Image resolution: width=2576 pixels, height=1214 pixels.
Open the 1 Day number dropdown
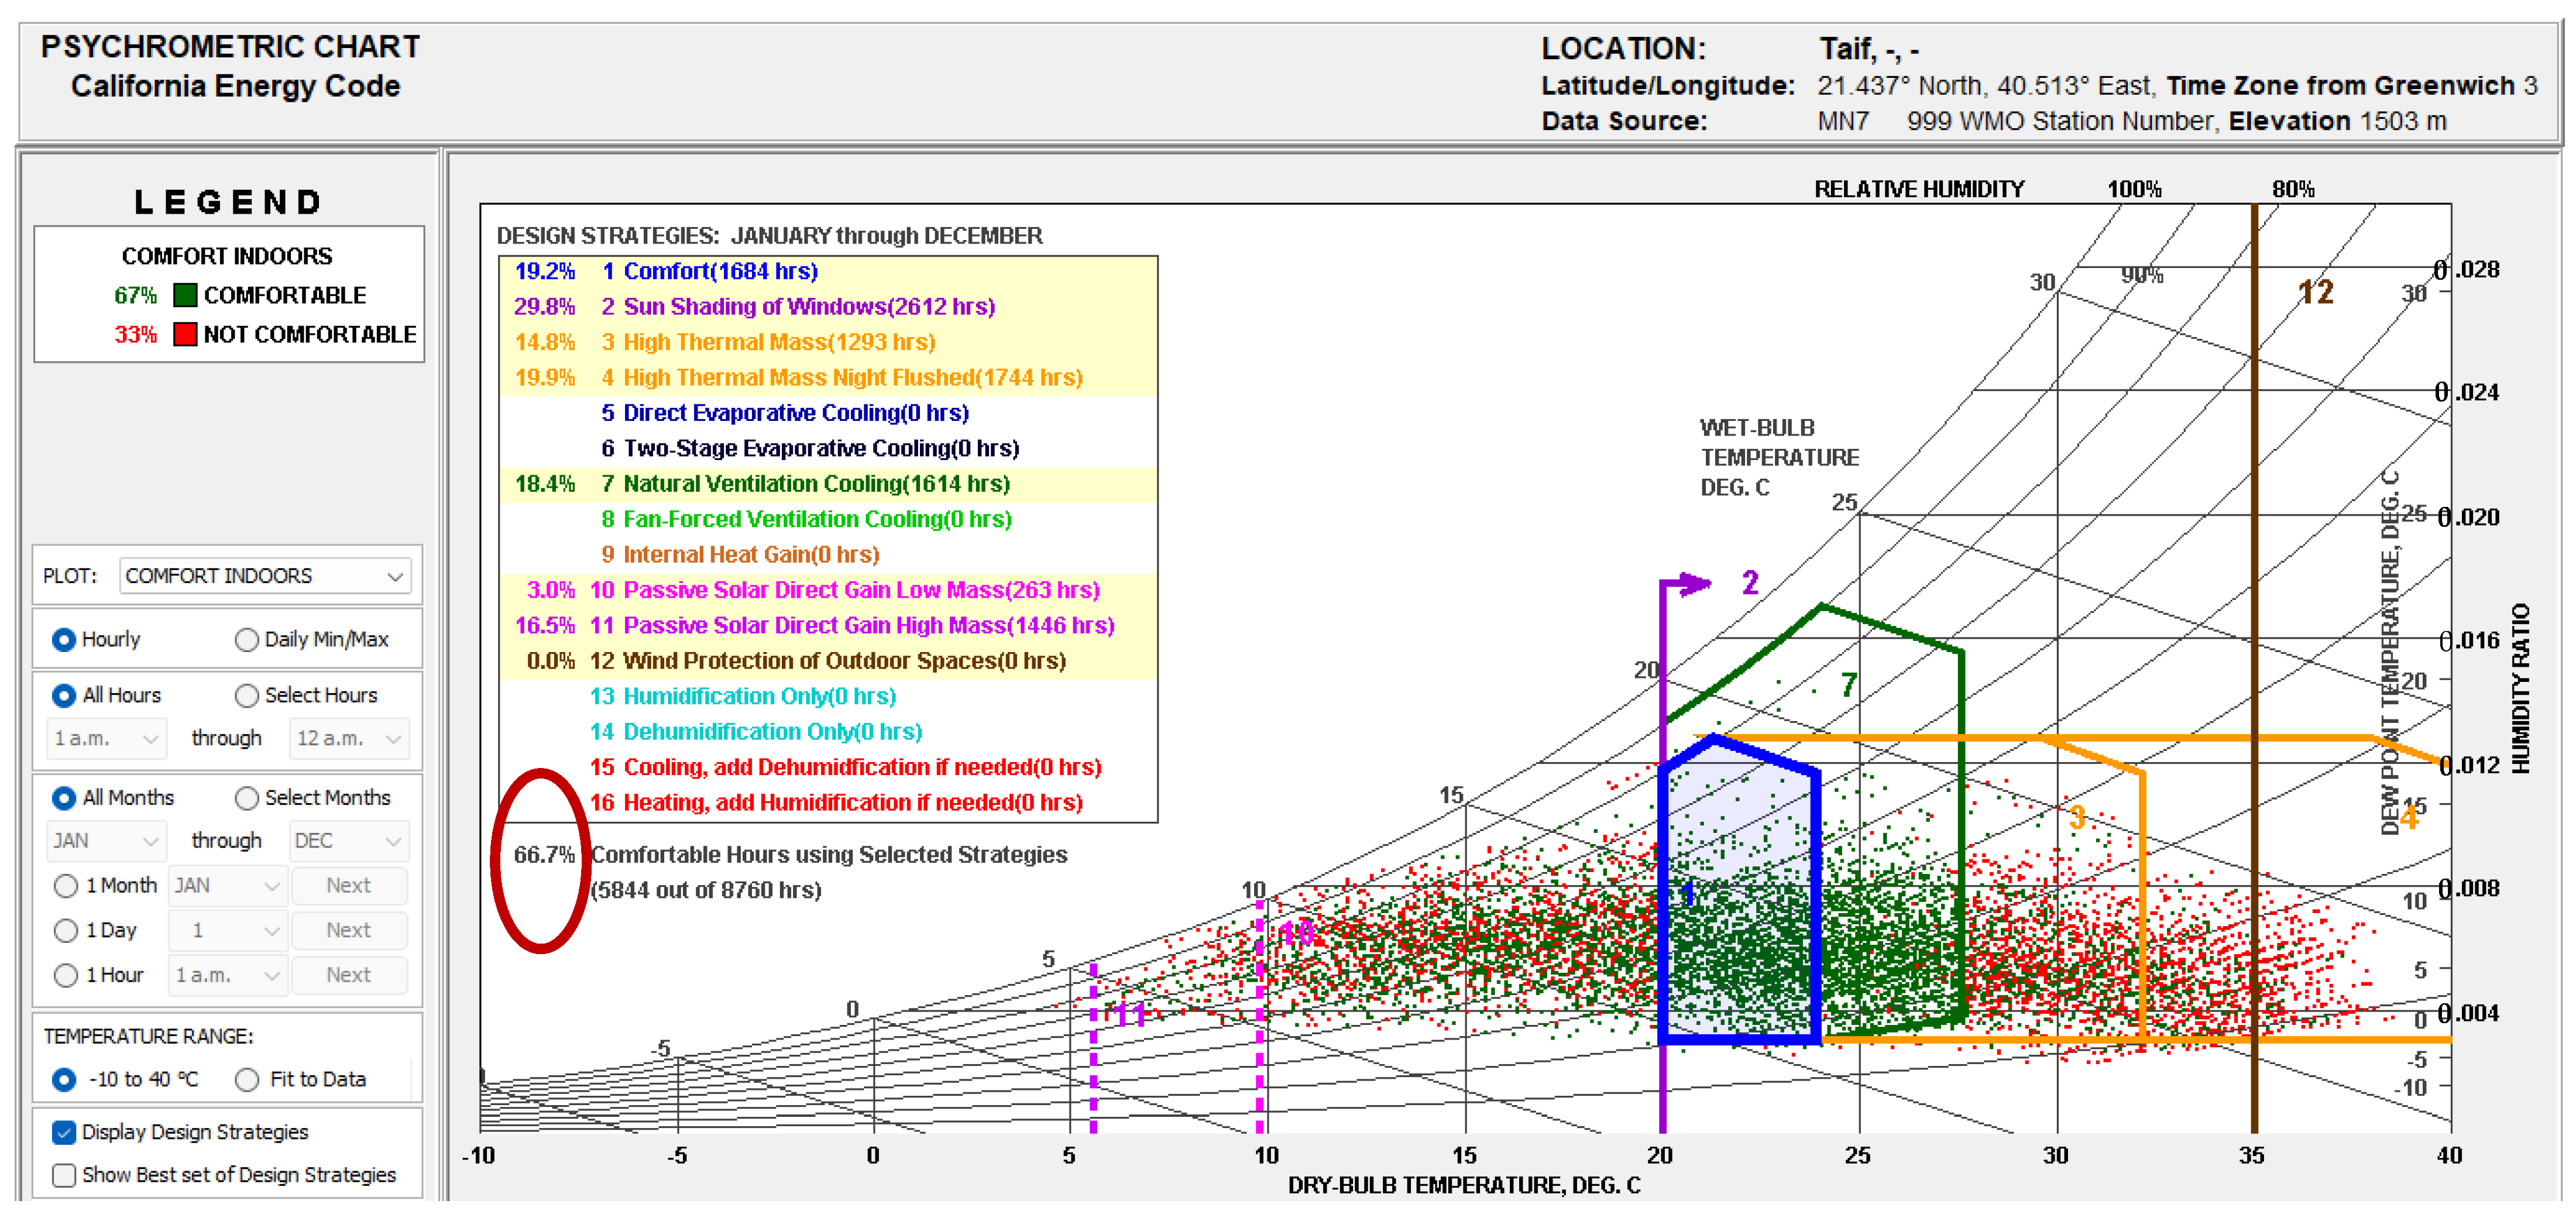pyautogui.click(x=228, y=931)
